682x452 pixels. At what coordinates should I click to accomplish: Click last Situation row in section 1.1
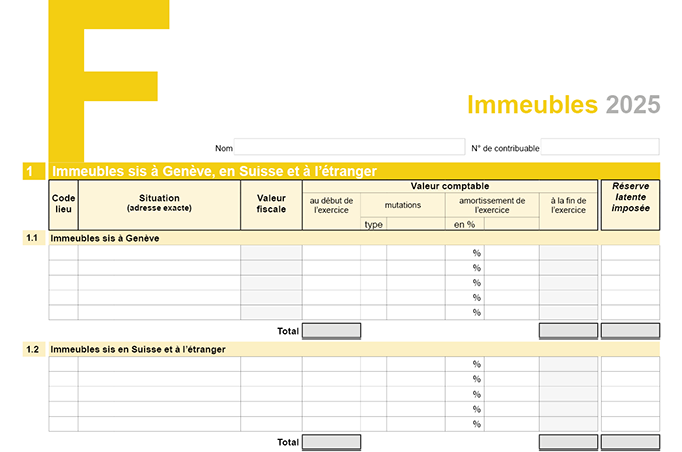coord(159,312)
